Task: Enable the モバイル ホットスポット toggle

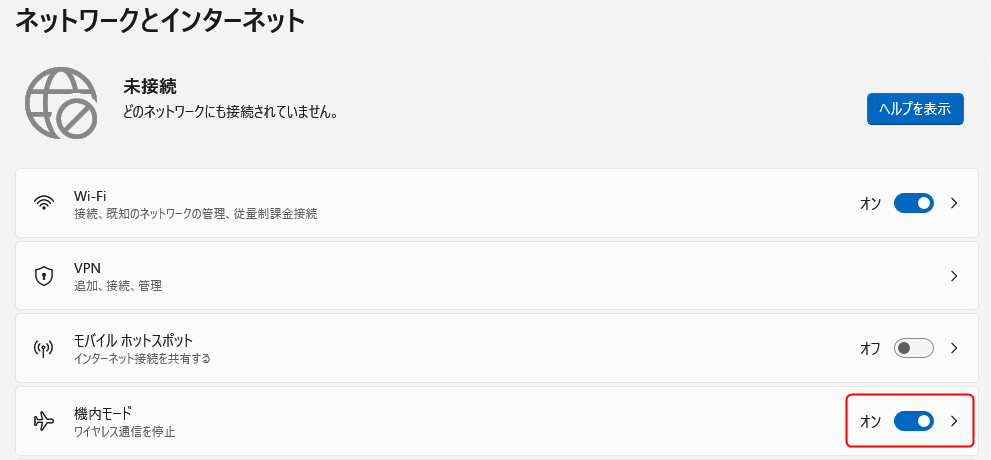Action: pos(913,348)
